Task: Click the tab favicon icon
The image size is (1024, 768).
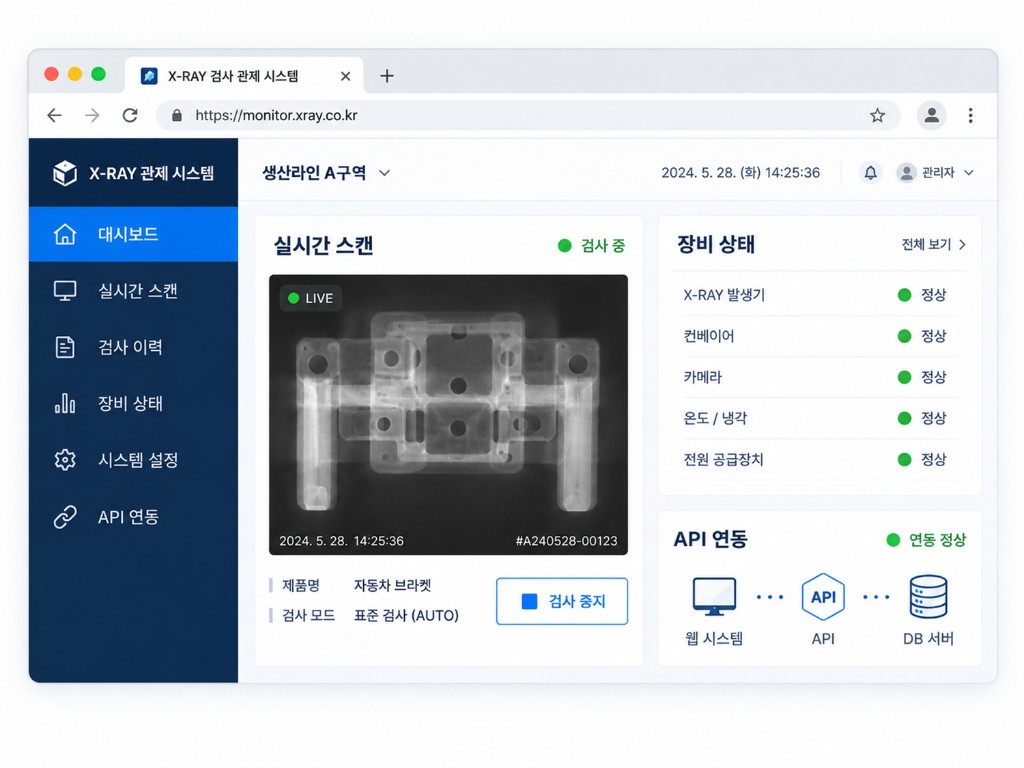Action: tap(149, 76)
